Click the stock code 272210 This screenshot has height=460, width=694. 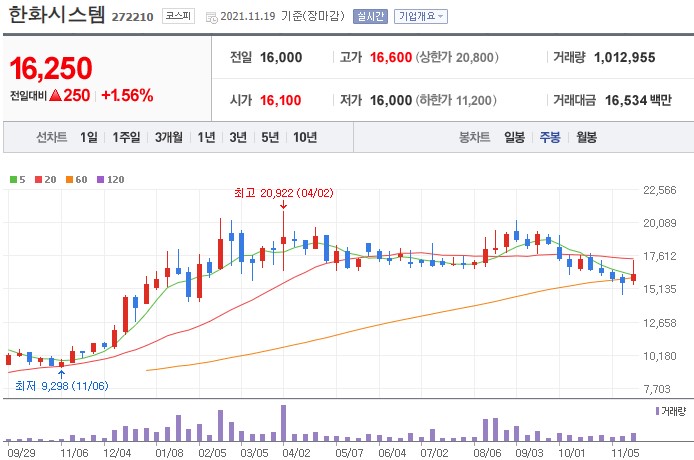(132, 17)
